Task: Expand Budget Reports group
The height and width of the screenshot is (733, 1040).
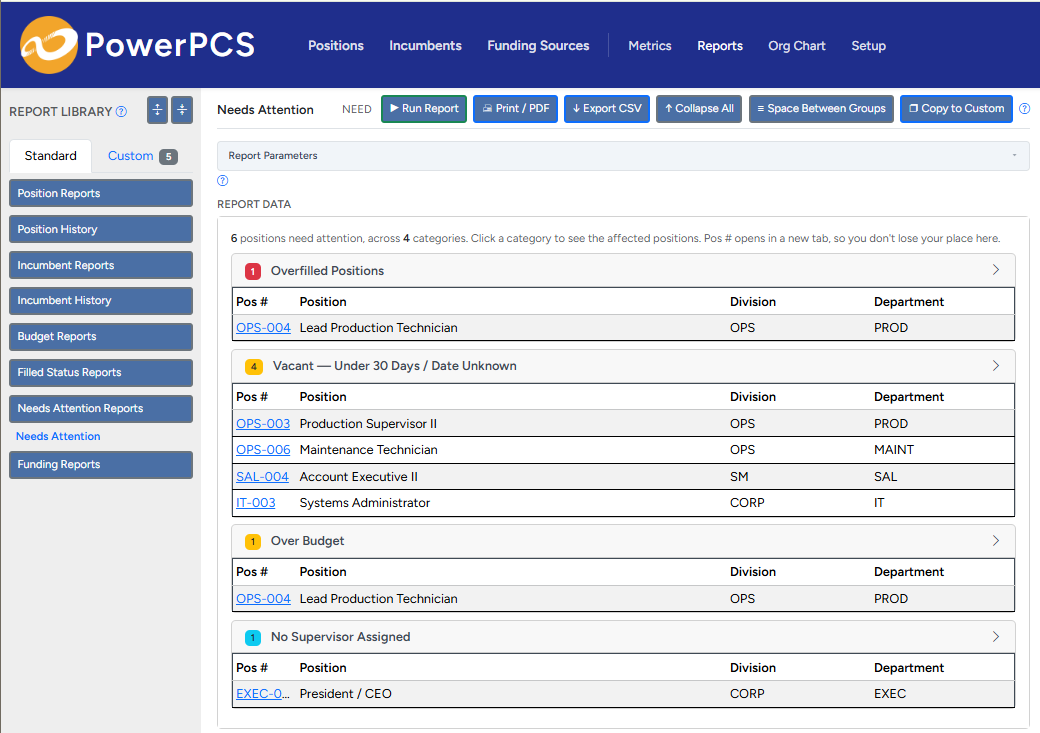Action: (x=101, y=336)
